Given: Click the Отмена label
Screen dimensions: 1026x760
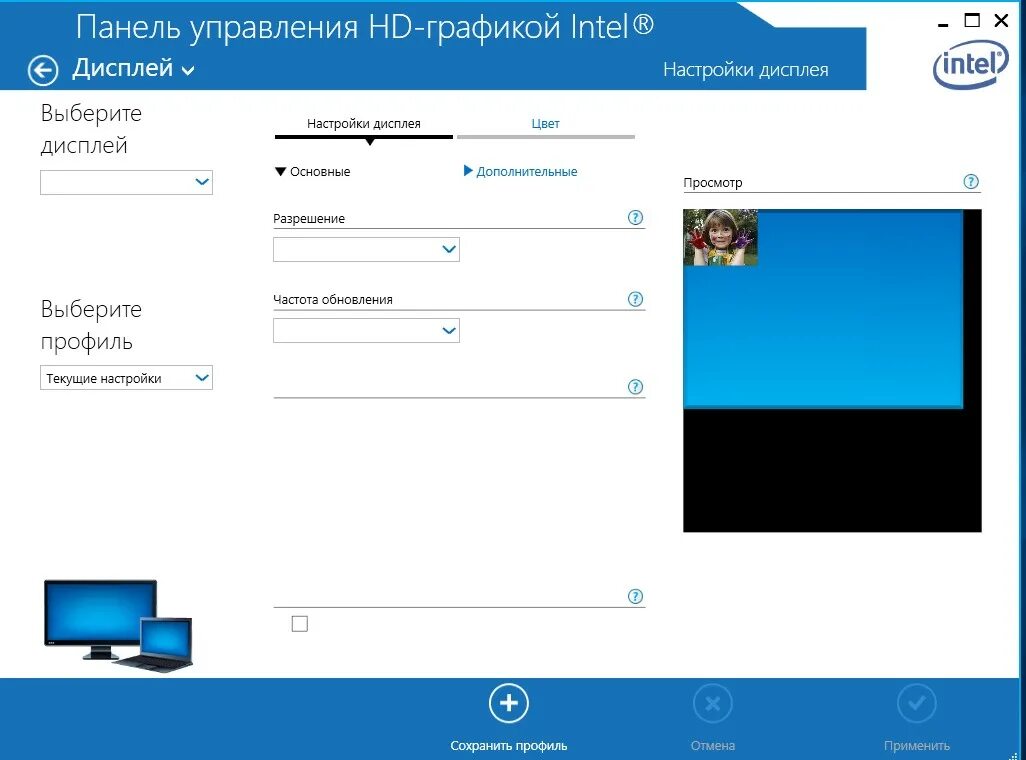Looking at the screenshot, I should point(713,746).
